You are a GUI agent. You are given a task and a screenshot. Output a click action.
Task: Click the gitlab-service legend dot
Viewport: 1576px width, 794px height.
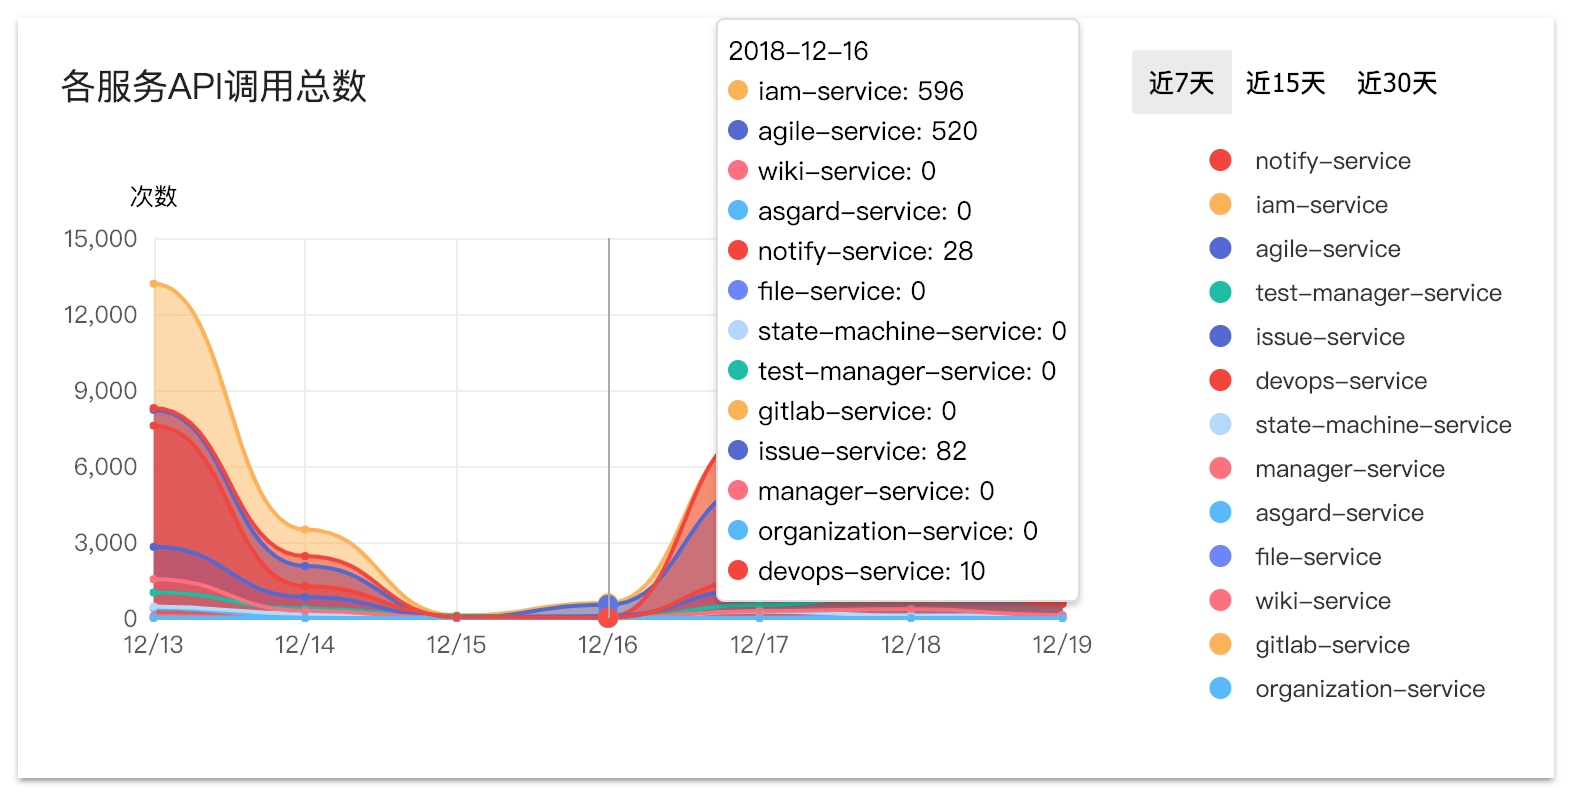1220,645
